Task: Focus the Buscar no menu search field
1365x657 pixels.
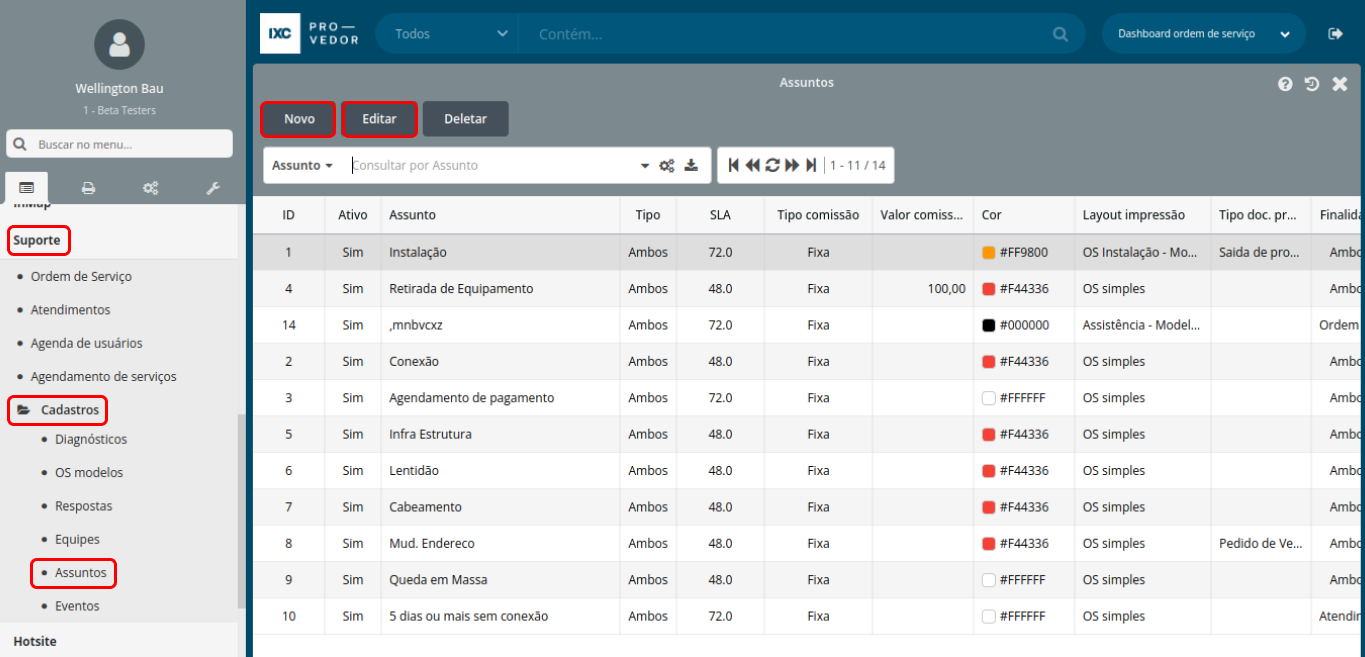Action: point(119,144)
